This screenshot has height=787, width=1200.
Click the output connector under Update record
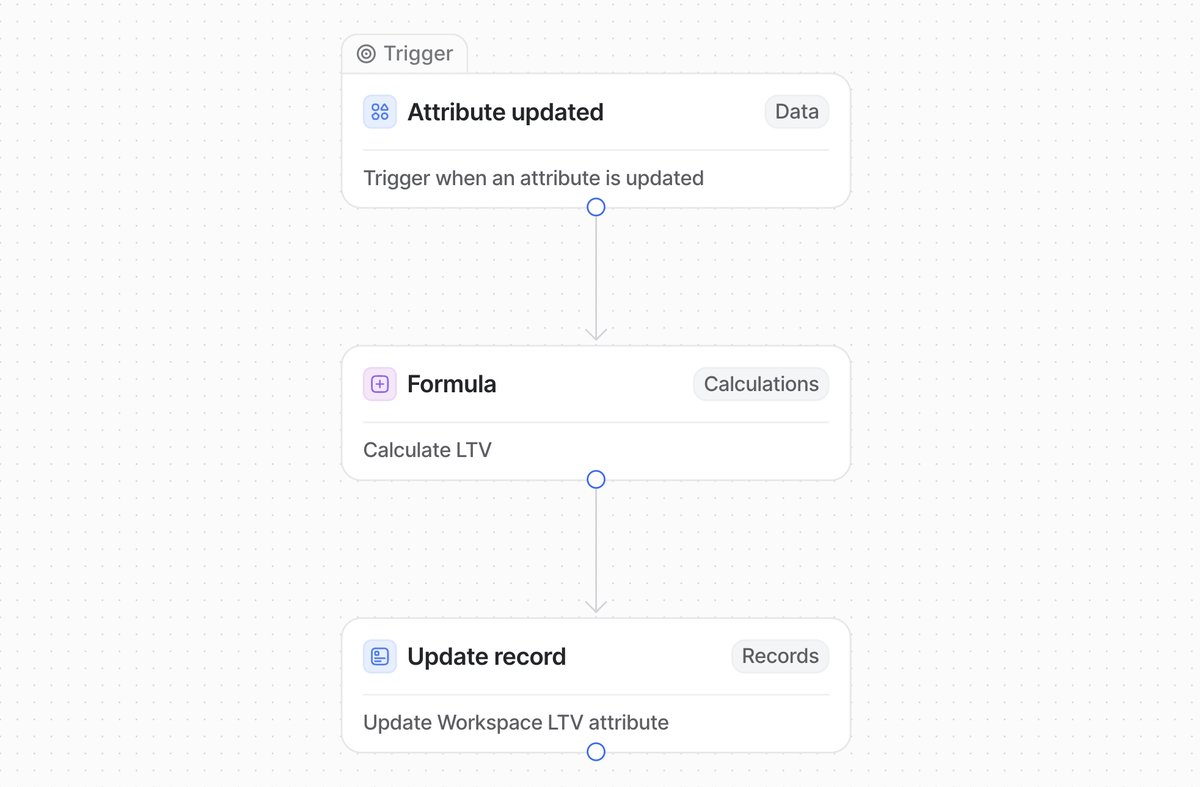tap(596, 751)
